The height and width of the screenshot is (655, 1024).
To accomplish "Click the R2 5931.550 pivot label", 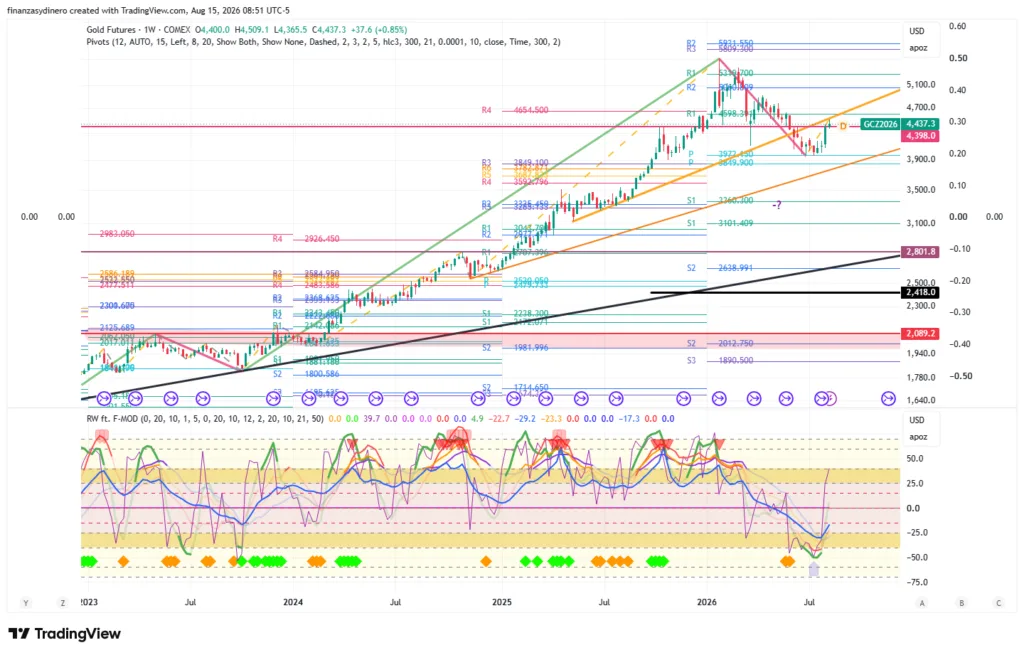I will (720, 43).
